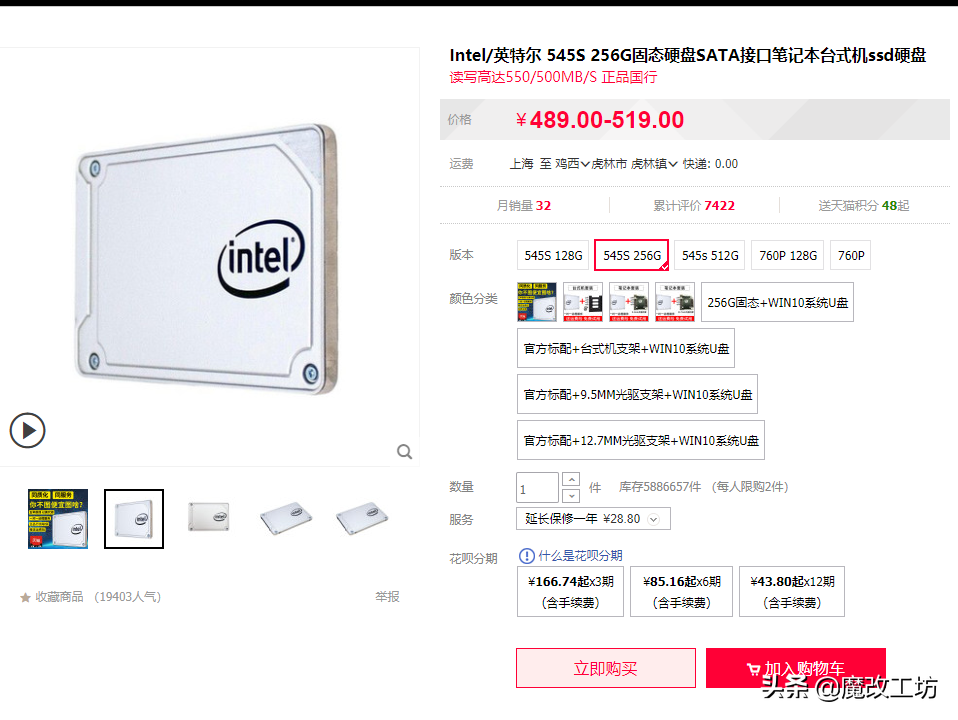
Task: Select the first color classification image swatch
Action: pos(537,302)
